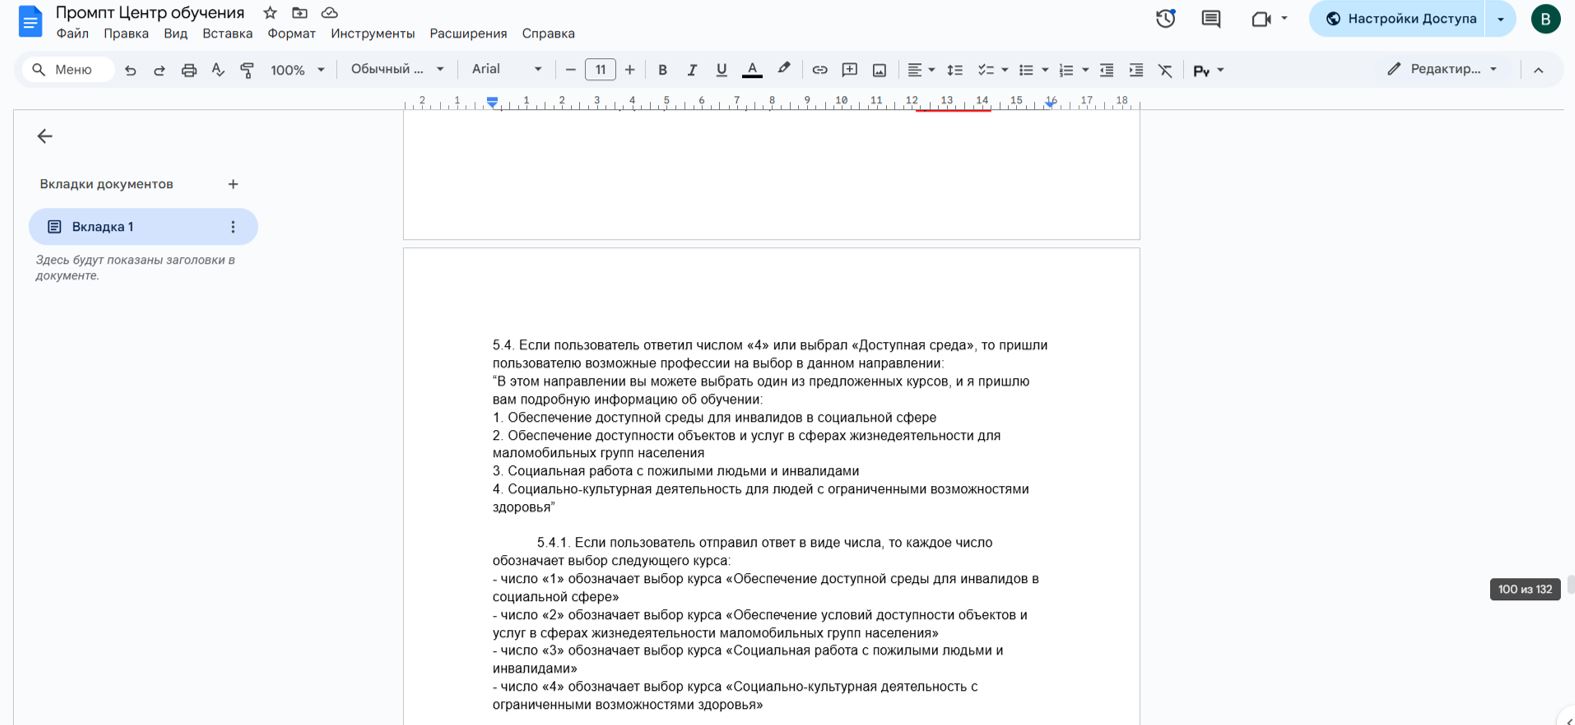Viewport: 1575px width, 725px height.
Task: Open share options dropdown arrow
Action: pyautogui.click(x=1501, y=19)
